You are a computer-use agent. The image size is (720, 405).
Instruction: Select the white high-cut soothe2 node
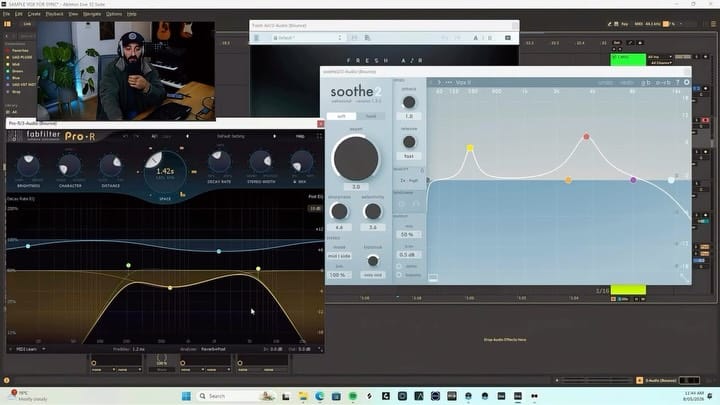(671, 180)
